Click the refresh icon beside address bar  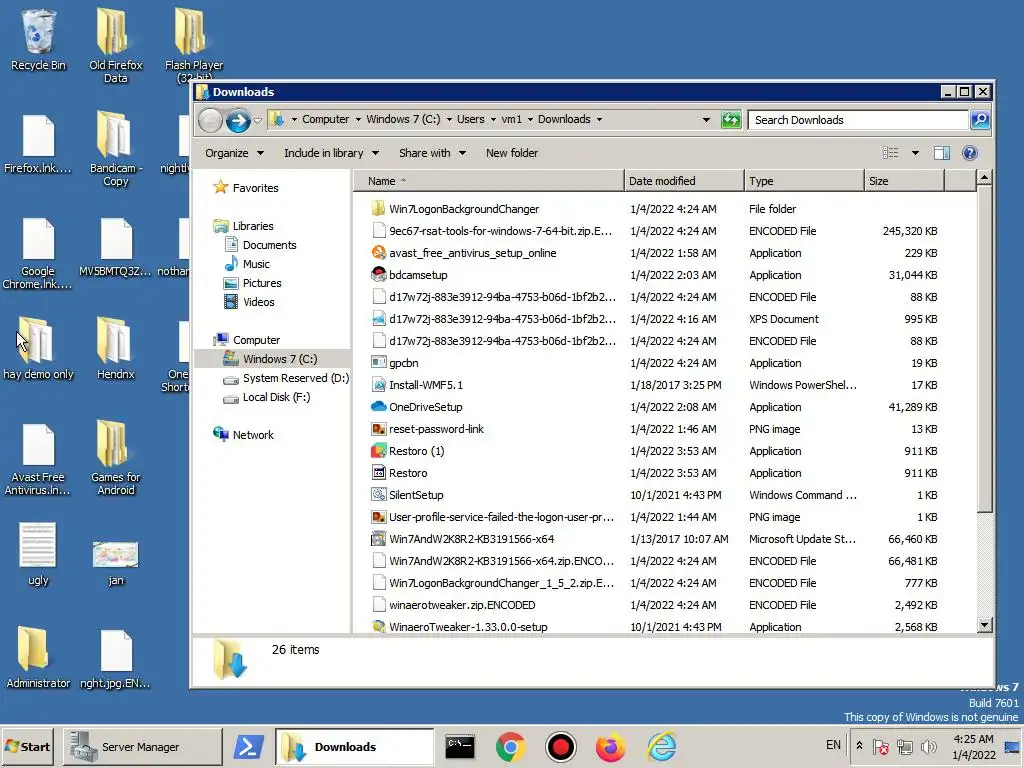[x=731, y=120]
